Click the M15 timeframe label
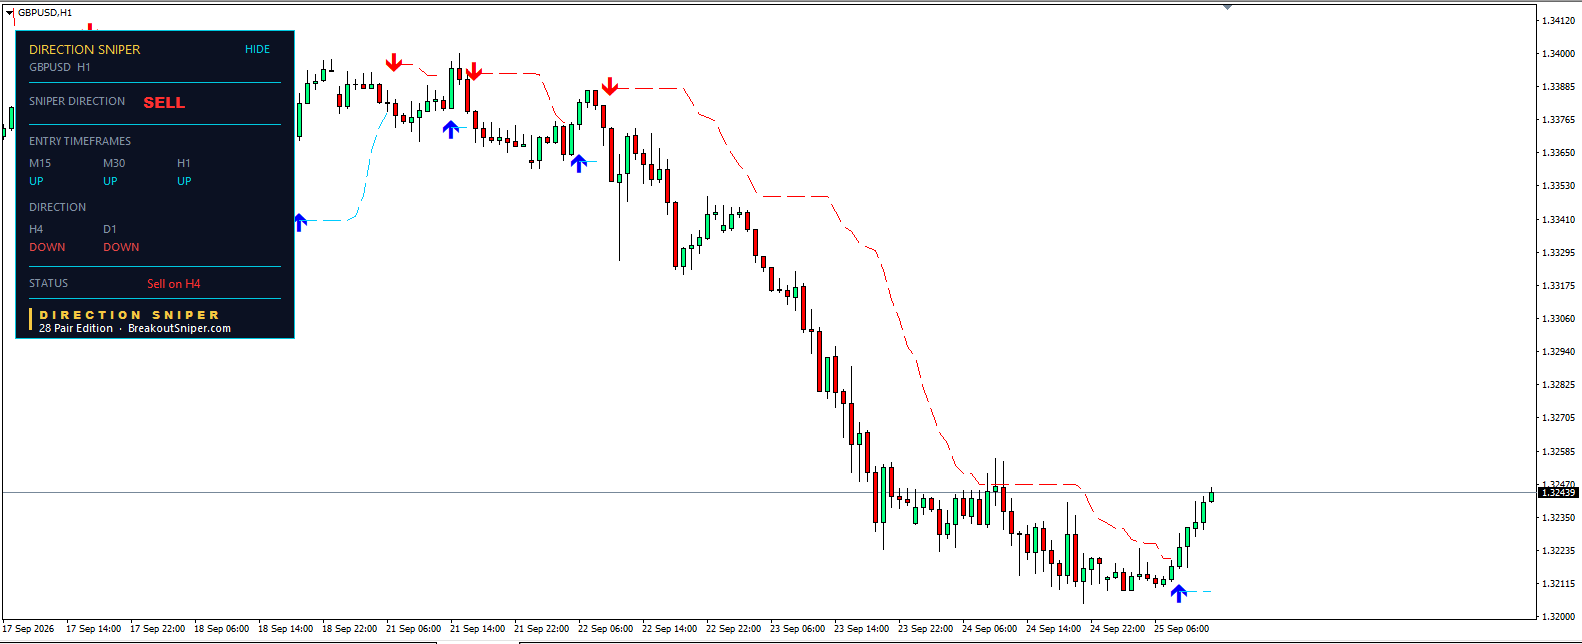The width and height of the screenshot is (1582, 644). [x=40, y=163]
